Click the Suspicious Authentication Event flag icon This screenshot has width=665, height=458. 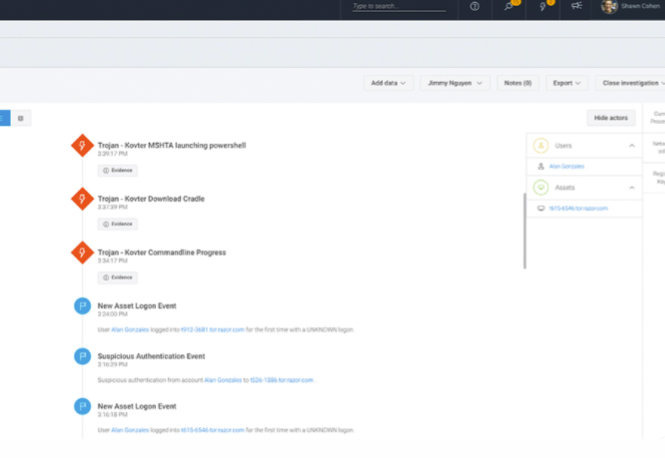pos(82,357)
